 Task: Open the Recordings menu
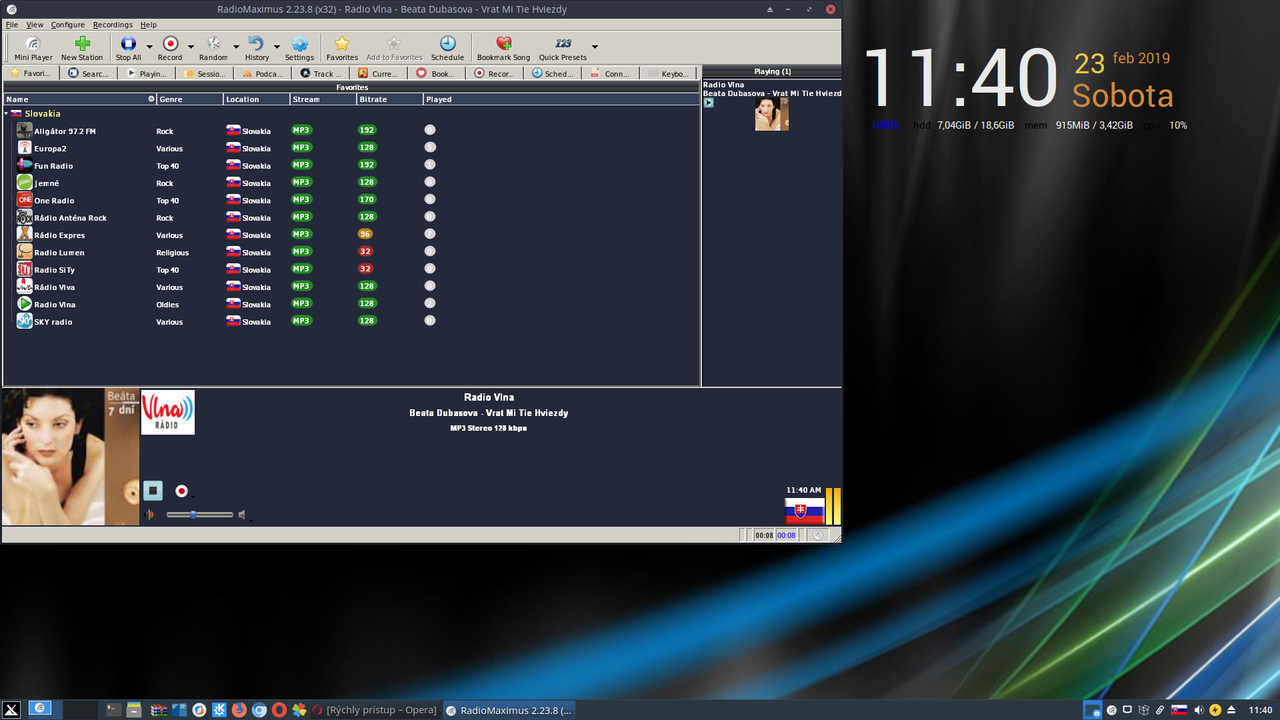tap(112, 24)
